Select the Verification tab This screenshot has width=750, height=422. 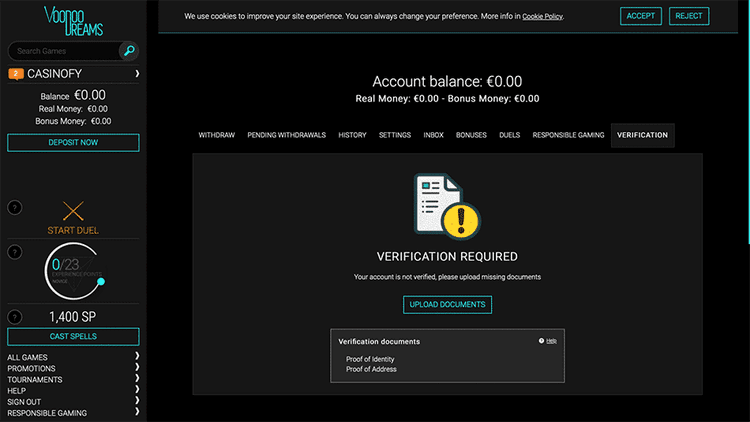tap(642, 135)
